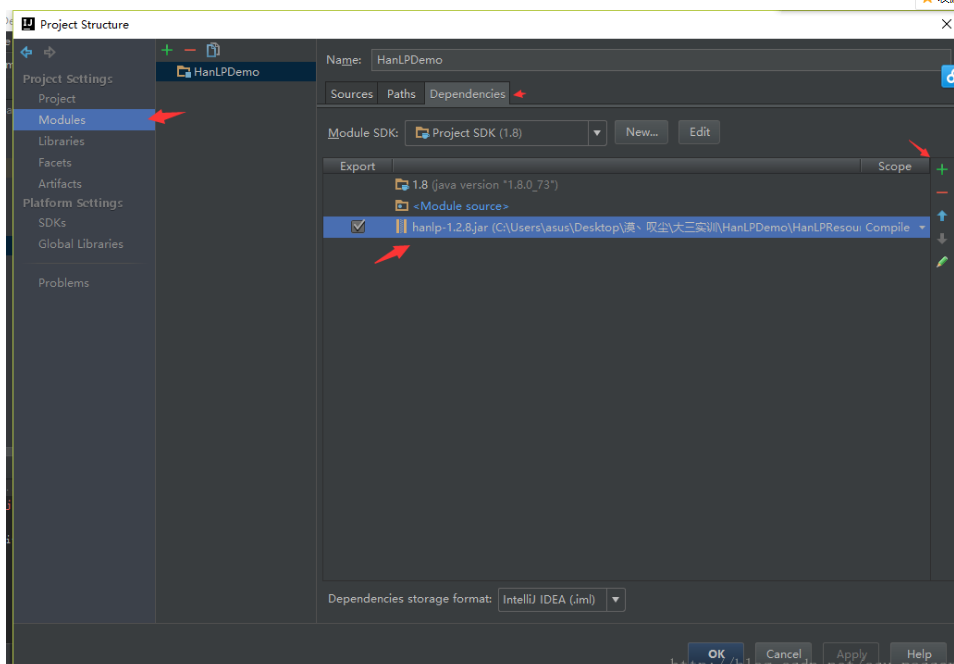The image size is (954, 664).
Task: Open Artifacts settings
Action: click(x=60, y=184)
